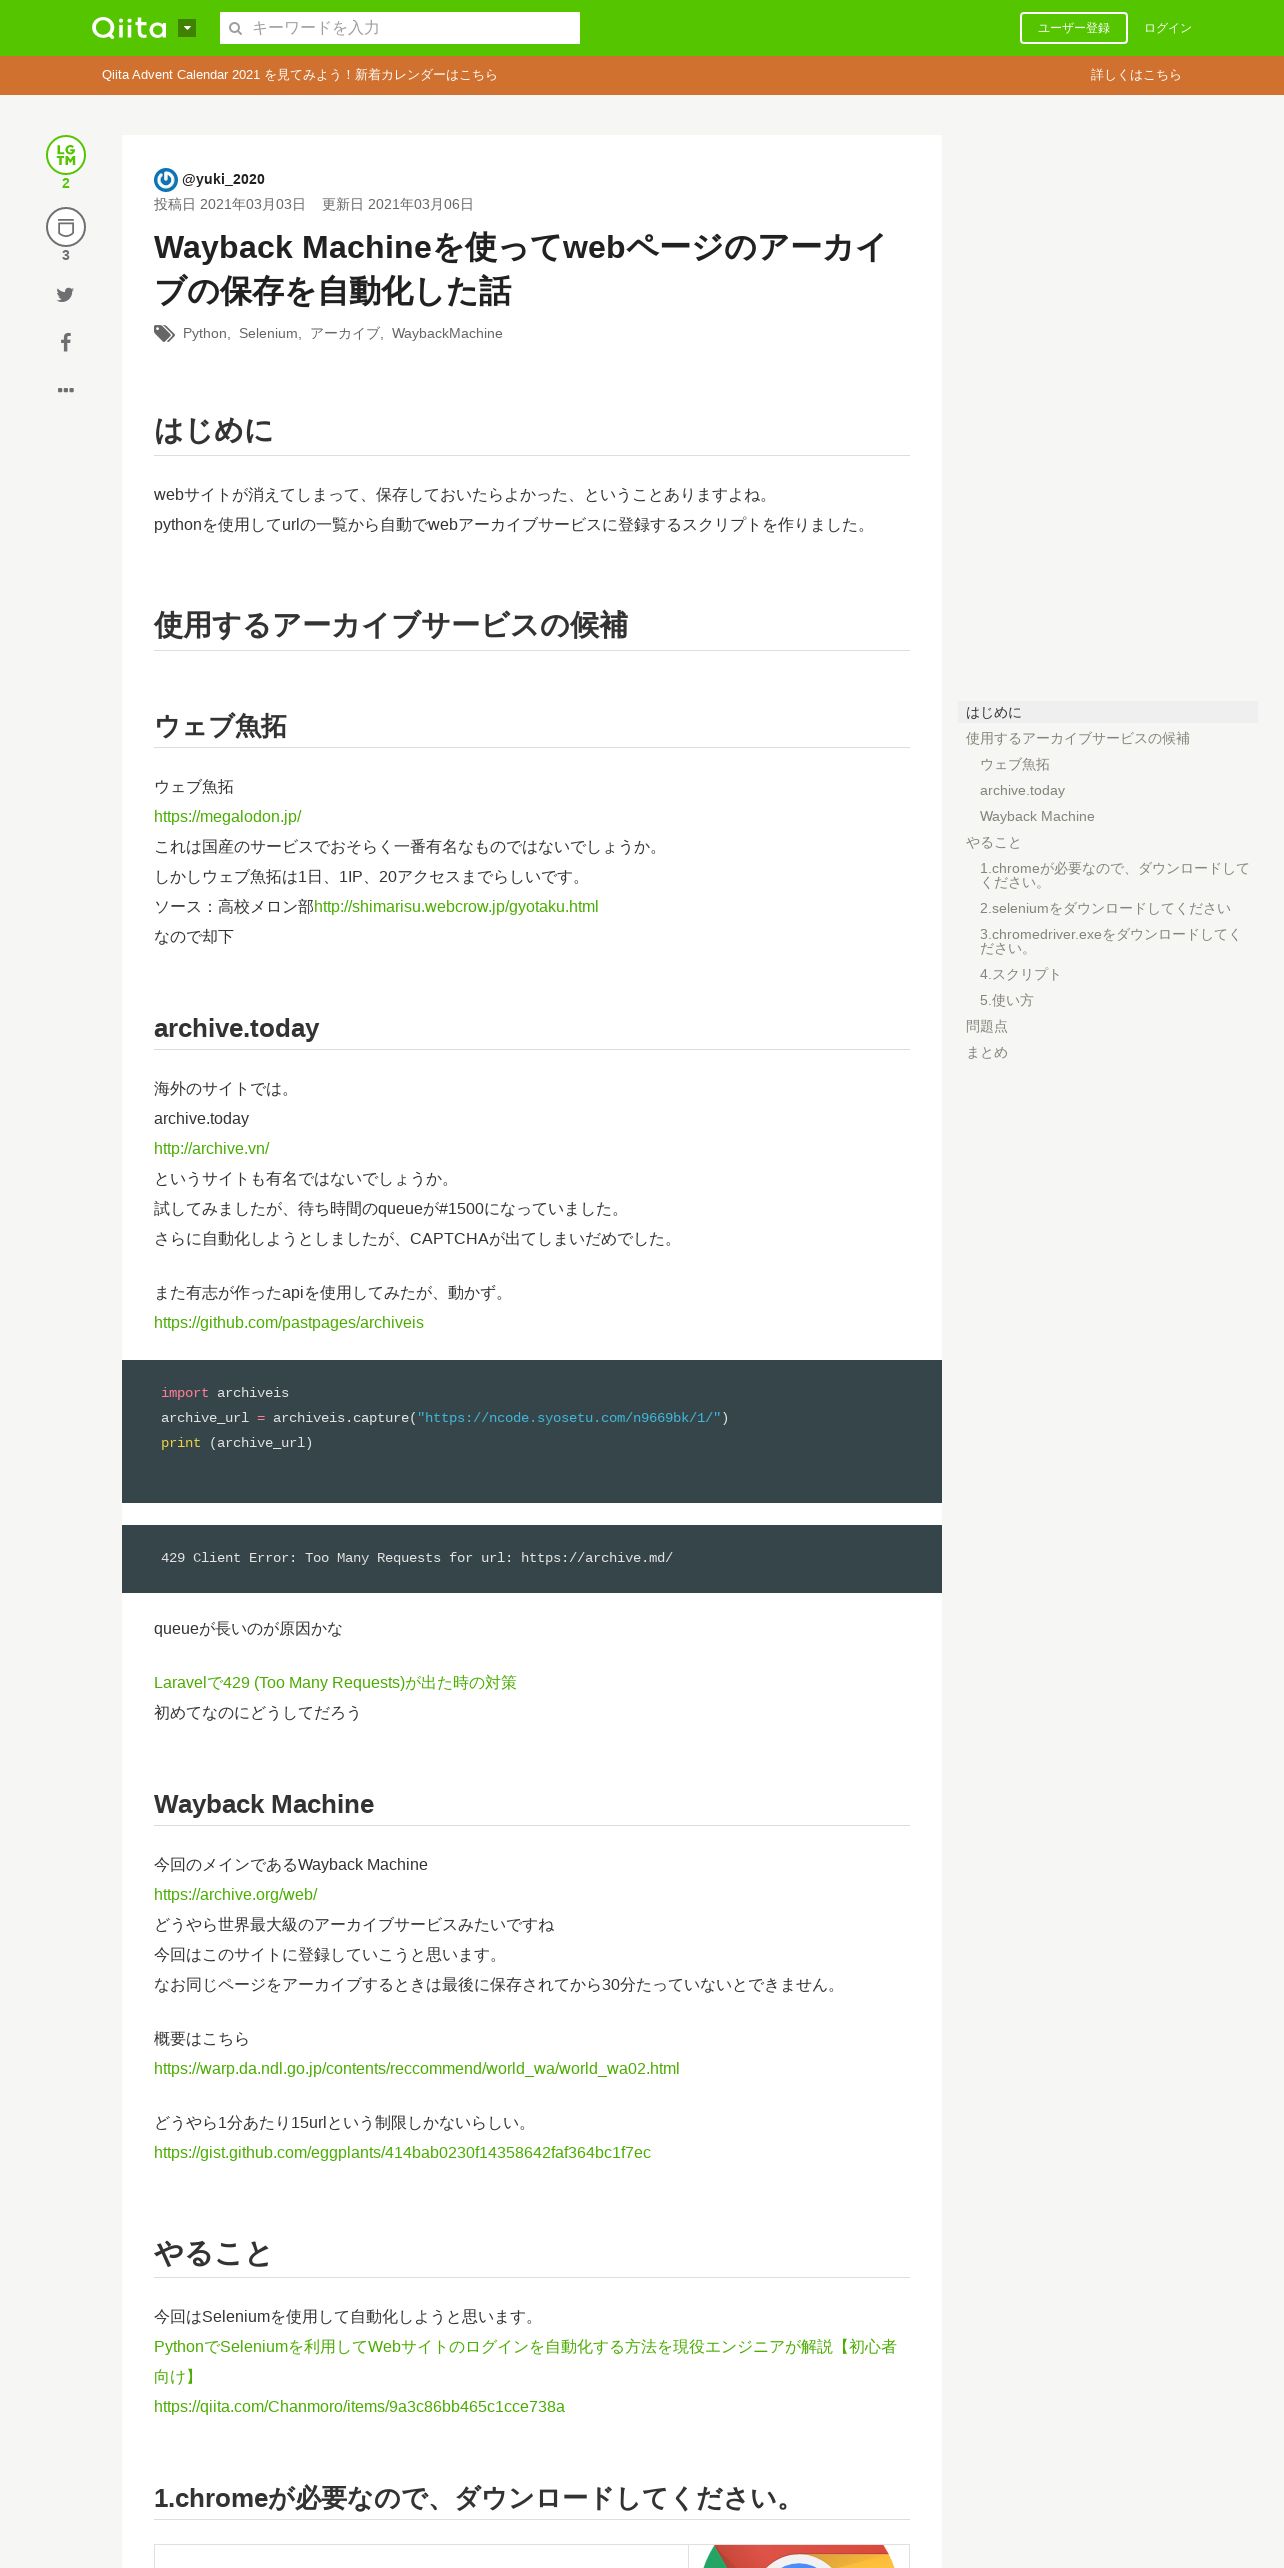Open the warp.da.ndl.go.jp world_wa02.html link
The image size is (1284, 2568).
tap(416, 2068)
